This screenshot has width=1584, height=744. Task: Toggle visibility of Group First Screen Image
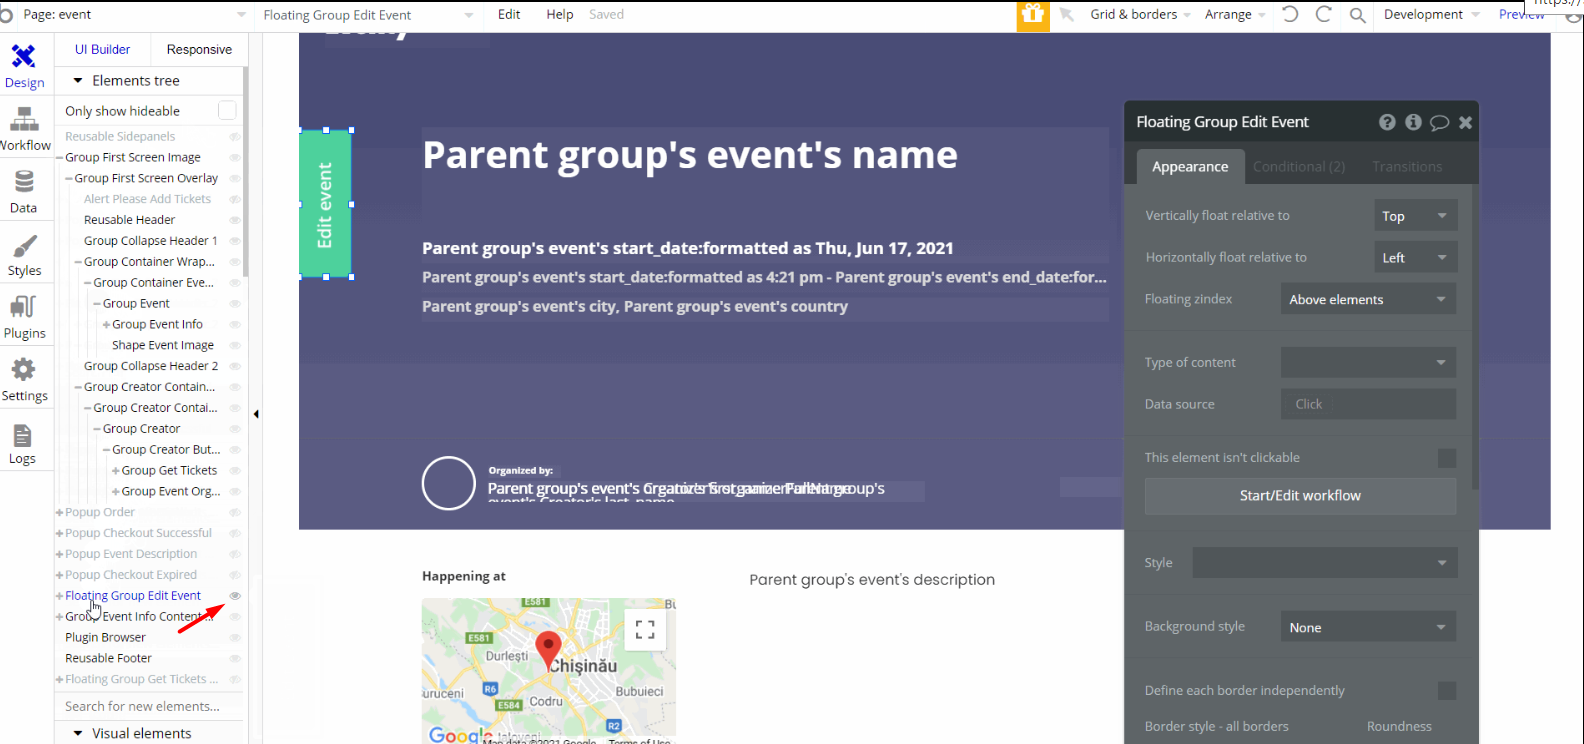pyautogui.click(x=235, y=158)
